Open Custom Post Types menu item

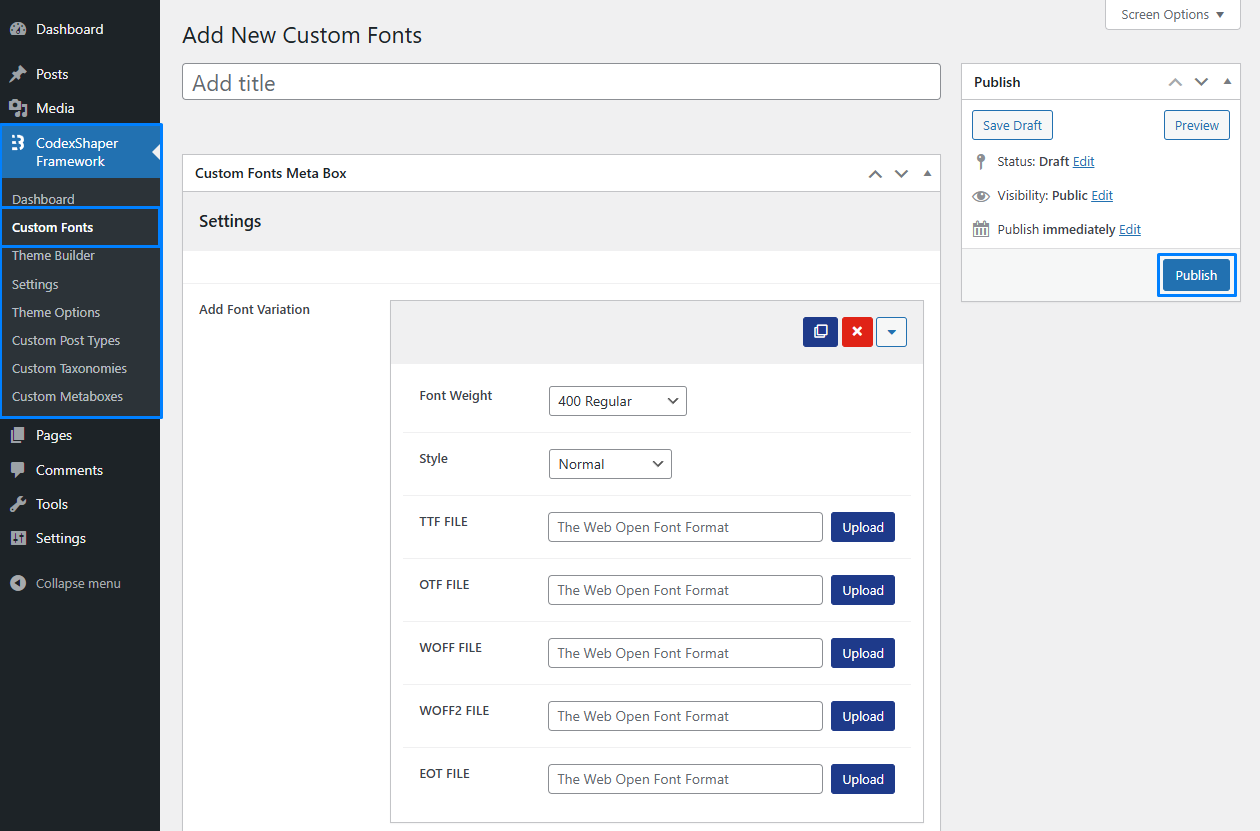(64, 340)
